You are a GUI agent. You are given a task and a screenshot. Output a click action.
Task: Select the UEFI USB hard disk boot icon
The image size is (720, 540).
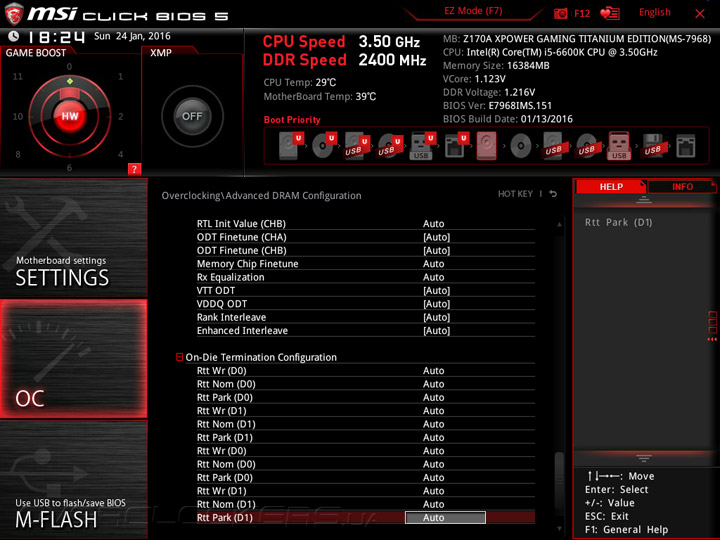click(x=357, y=146)
